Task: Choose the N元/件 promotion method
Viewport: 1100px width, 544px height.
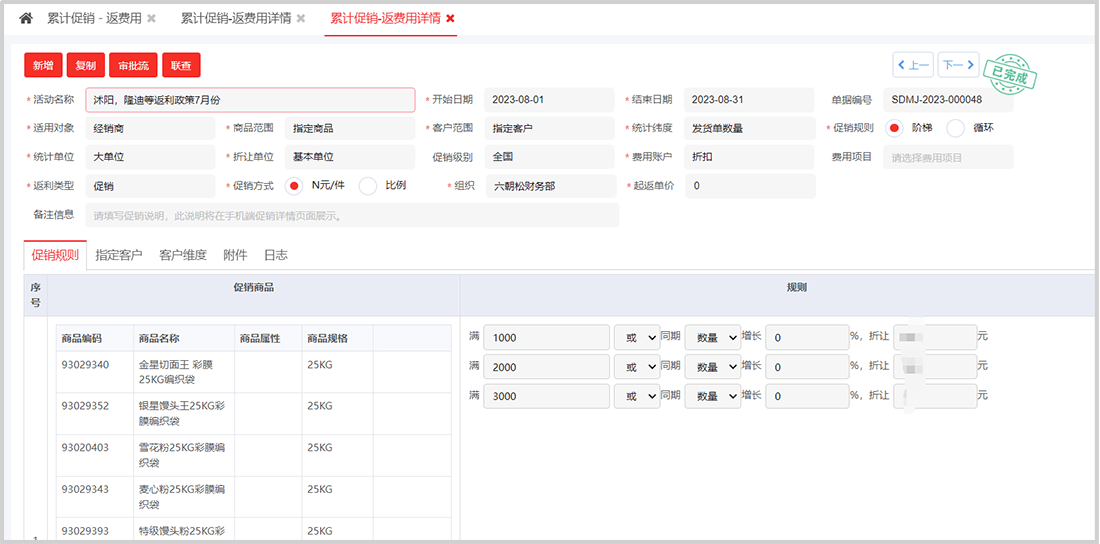Action: click(x=294, y=186)
